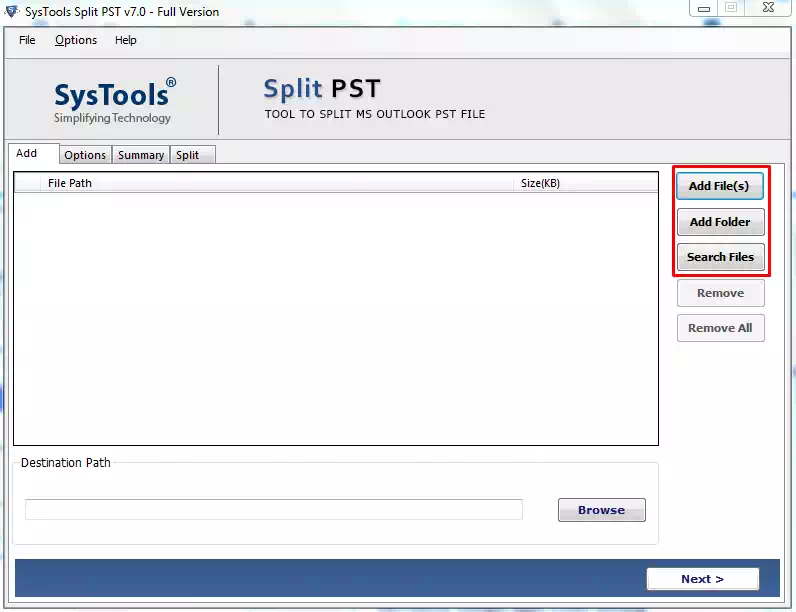Click the Remove All button
796x612 pixels.
720,328
